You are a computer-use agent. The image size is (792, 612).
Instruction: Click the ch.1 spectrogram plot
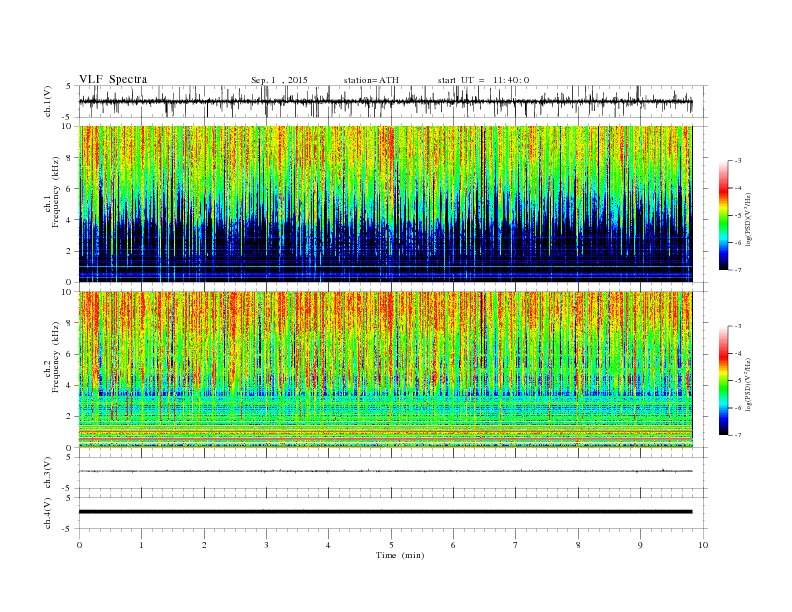(386, 204)
